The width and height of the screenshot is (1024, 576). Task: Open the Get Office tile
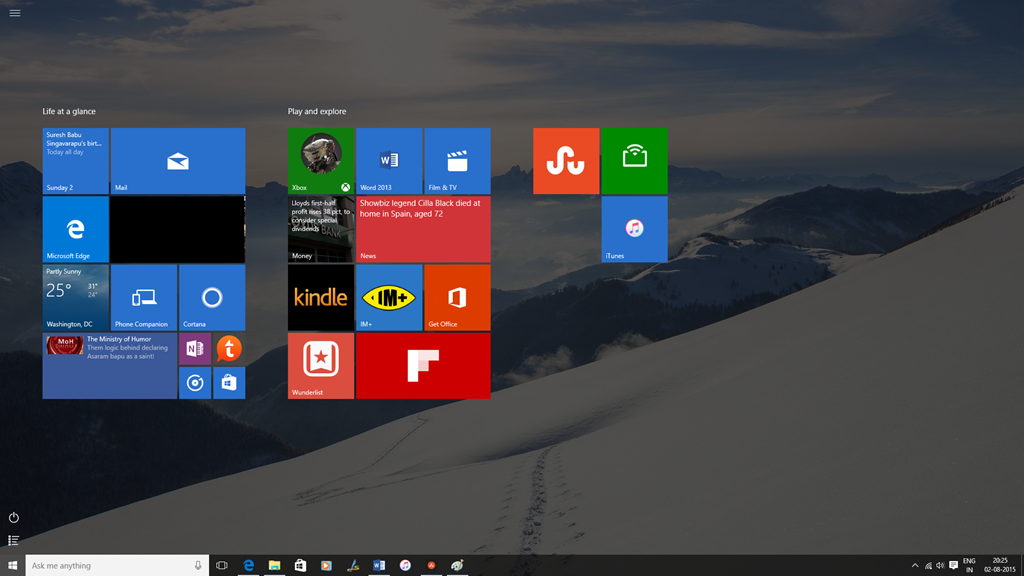pyautogui.click(x=457, y=297)
